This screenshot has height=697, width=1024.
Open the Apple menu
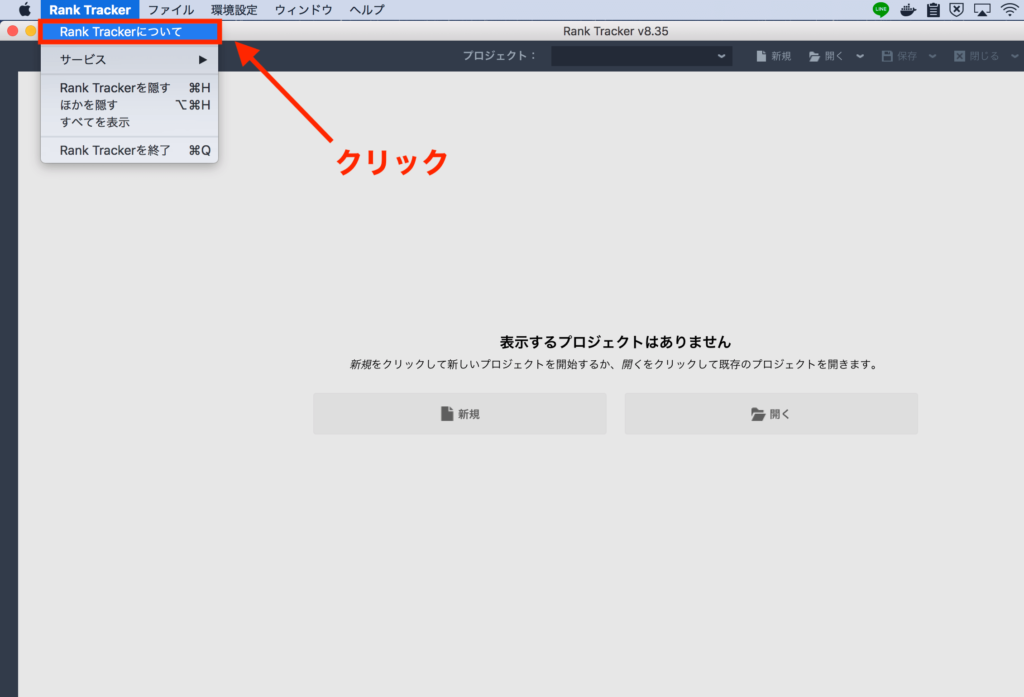tap(24, 9)
